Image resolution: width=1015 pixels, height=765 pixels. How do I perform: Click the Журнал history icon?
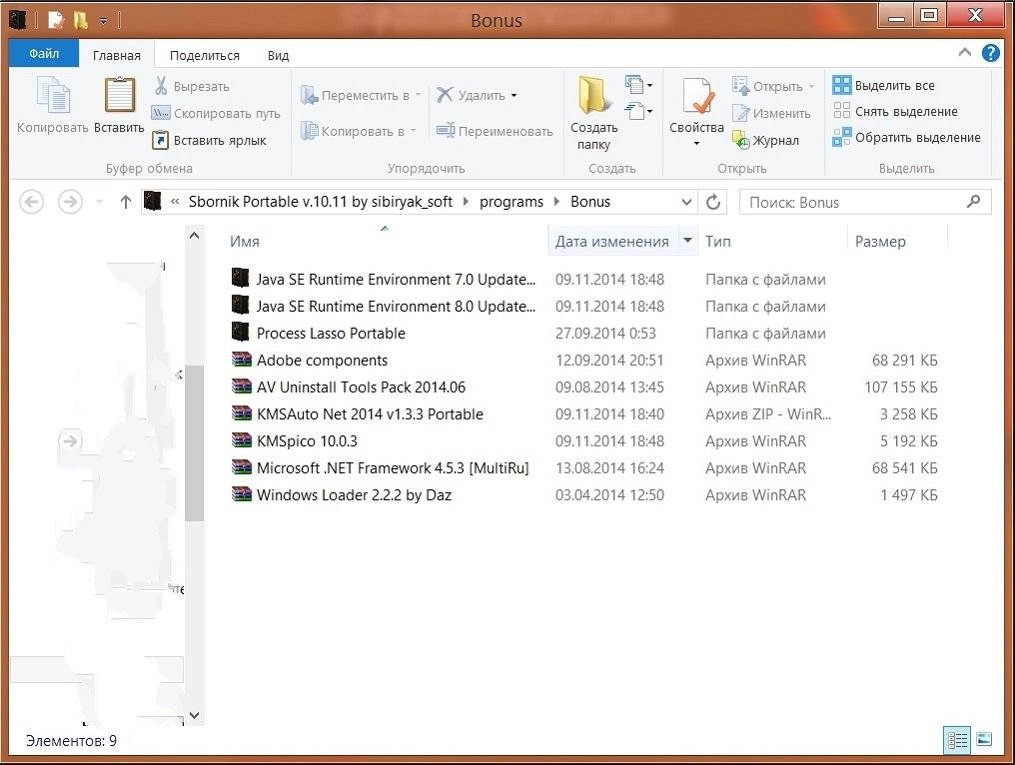click(741, 140)
